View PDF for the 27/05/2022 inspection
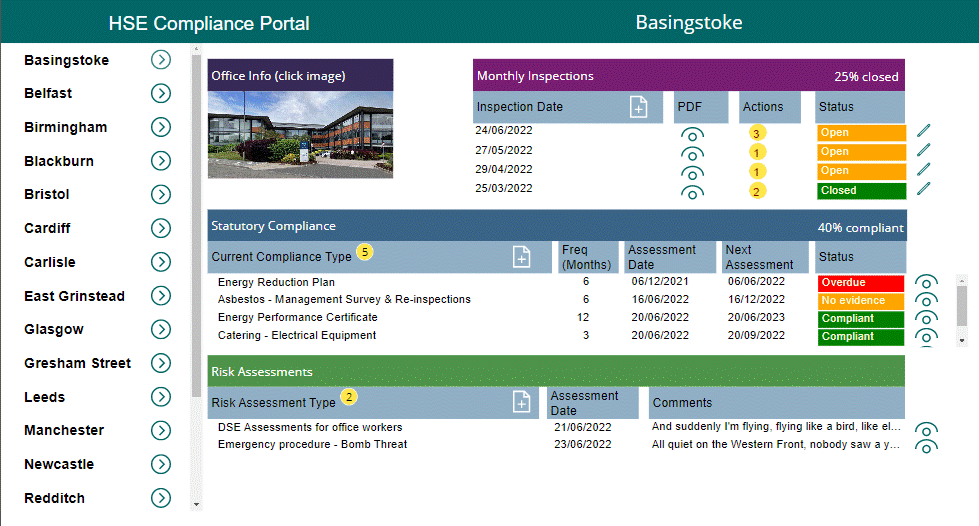The height and width of the screenshot is (526, 979). 692,154
